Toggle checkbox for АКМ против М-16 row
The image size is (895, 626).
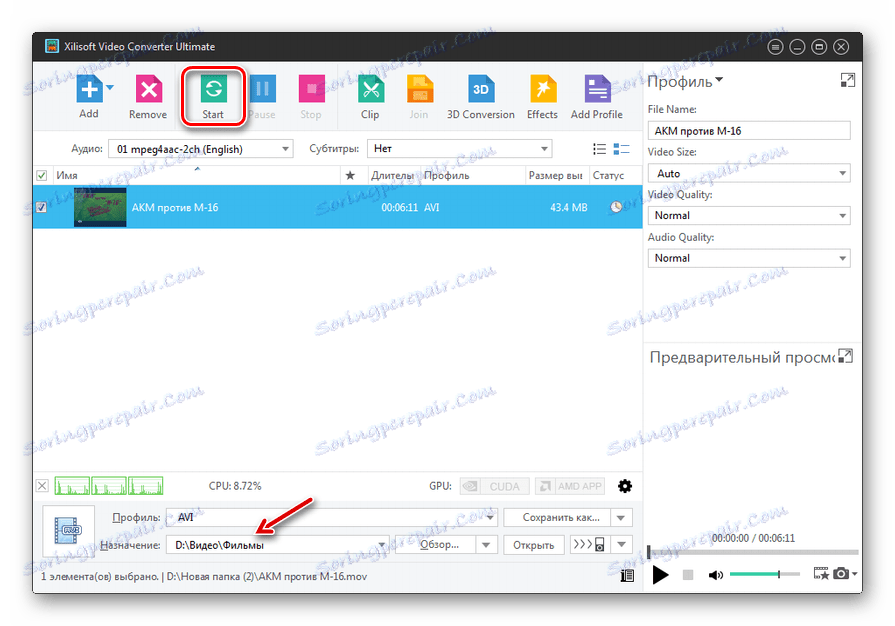(42, 207)
